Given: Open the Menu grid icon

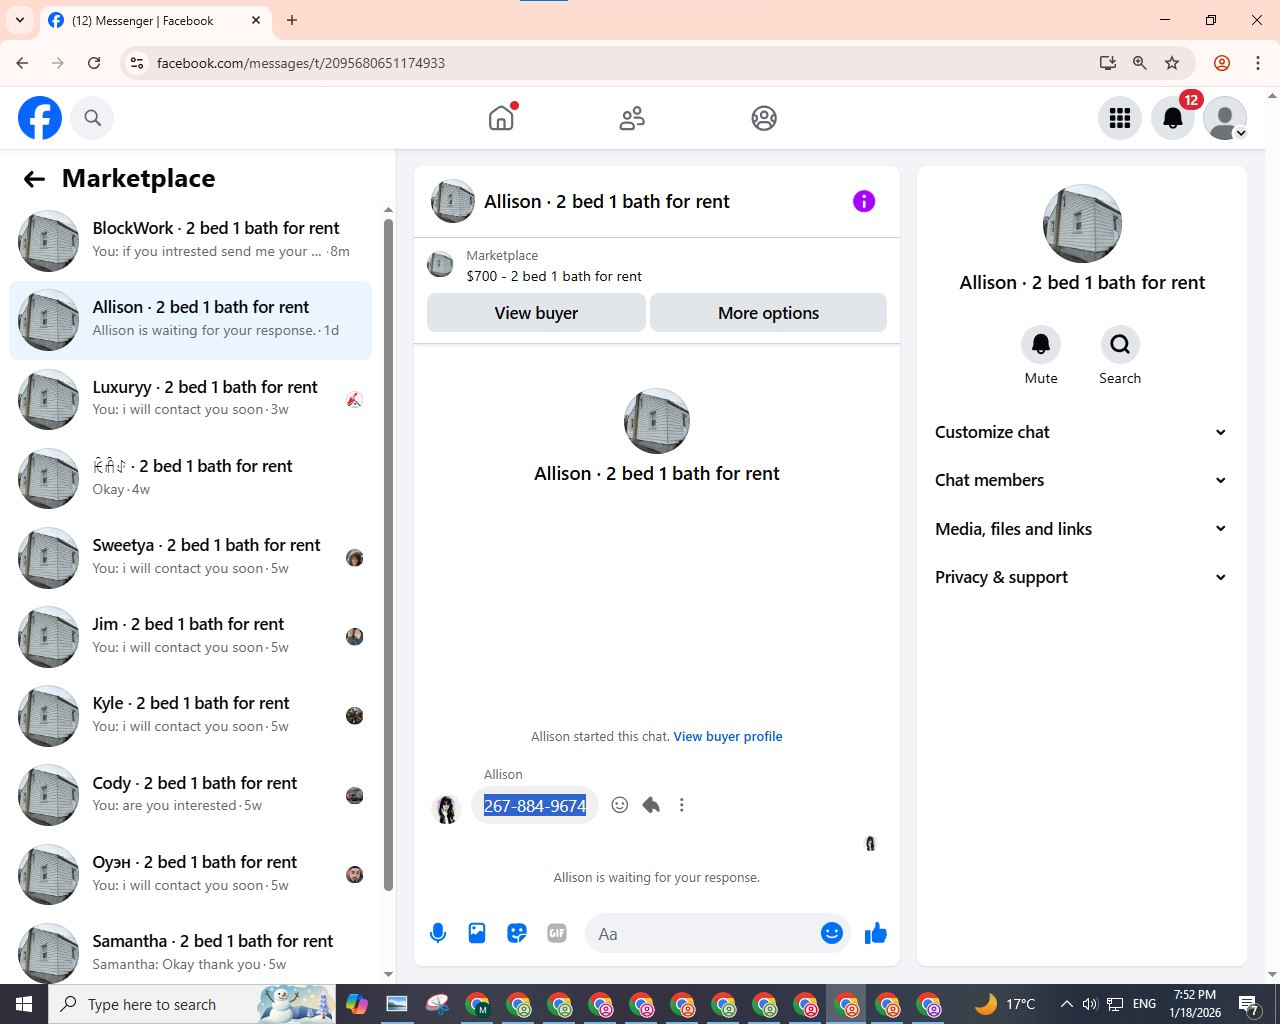Looking at the screenshot, I should coord(1120,118).
